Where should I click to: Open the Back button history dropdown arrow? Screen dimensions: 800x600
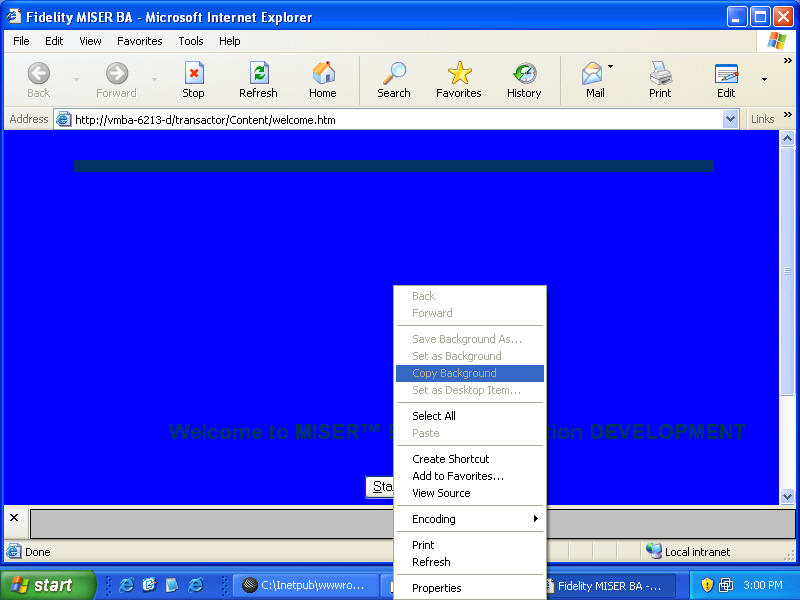coord(77,79)
